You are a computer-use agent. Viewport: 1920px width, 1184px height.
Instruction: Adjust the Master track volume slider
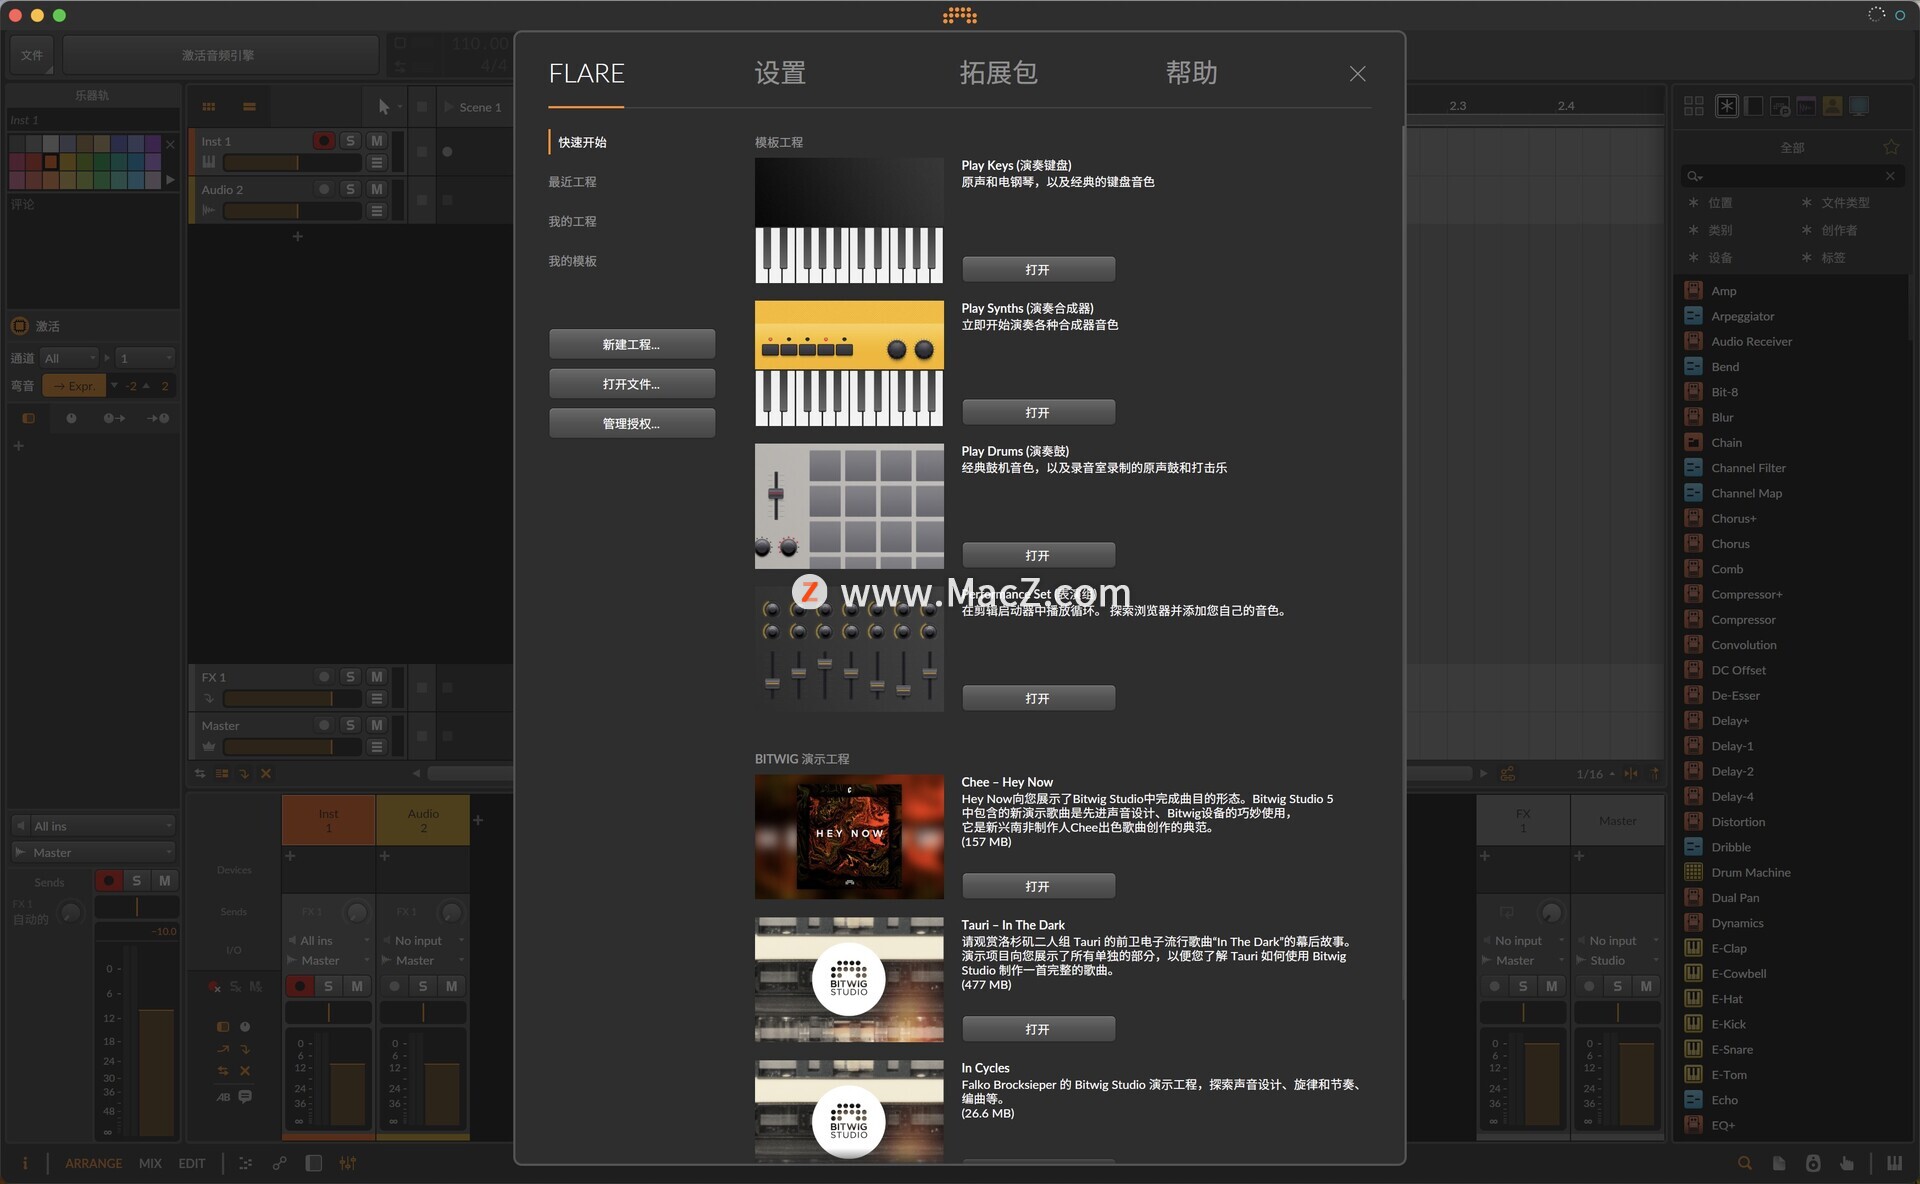[292, 747]
